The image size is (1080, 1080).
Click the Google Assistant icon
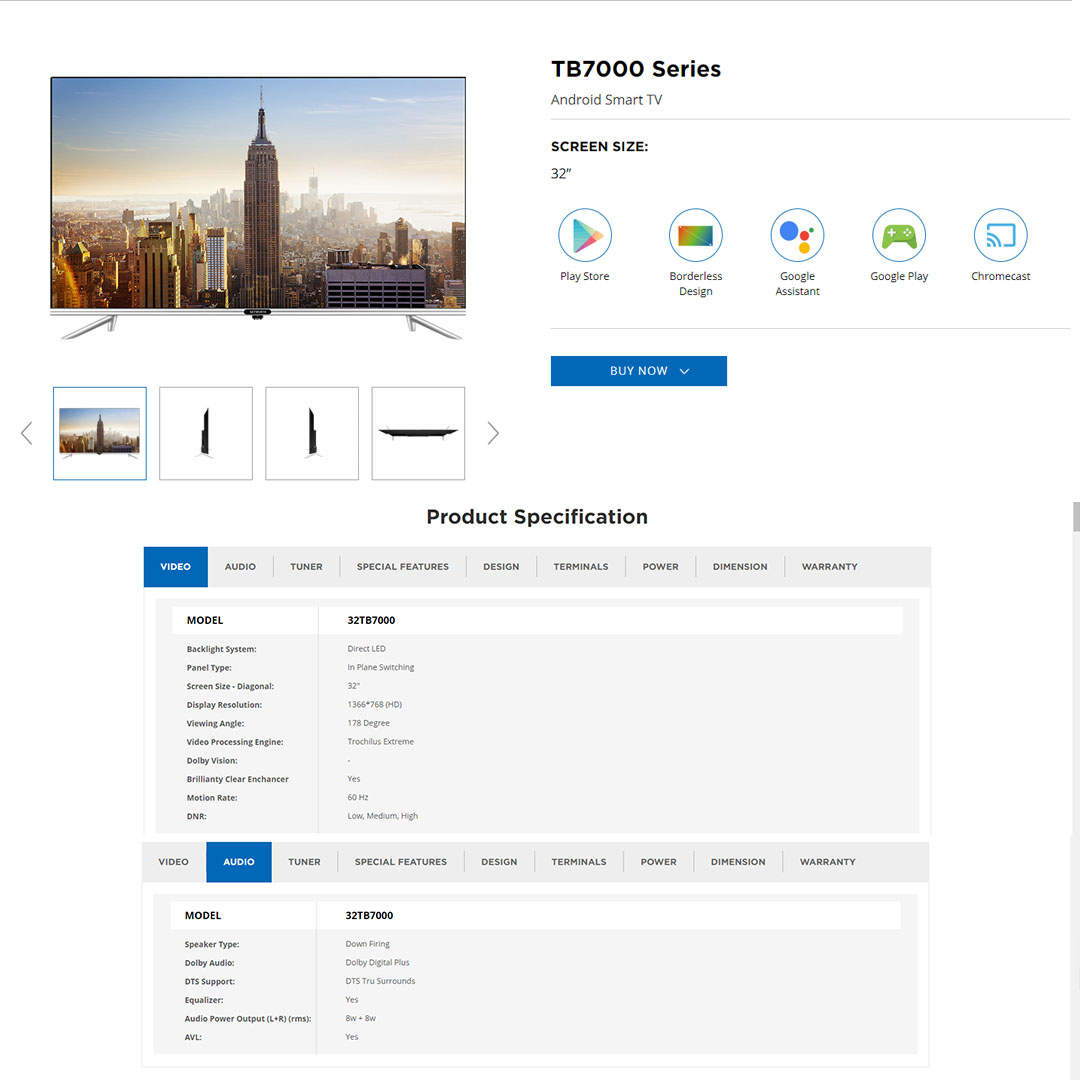pyautogui.click(x=797, y=235)
